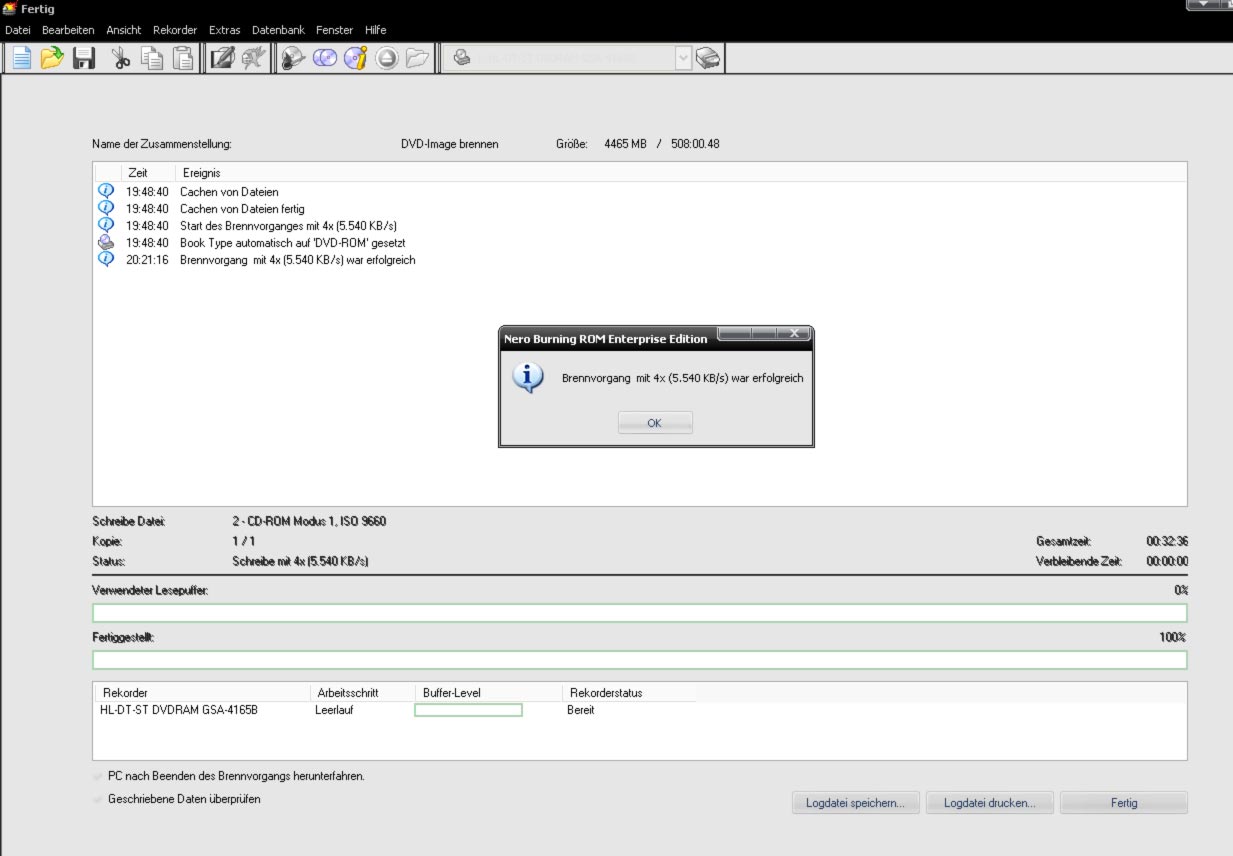Click the Paste clipboard icon
The image size is (1233, 856).
point(183,58)
